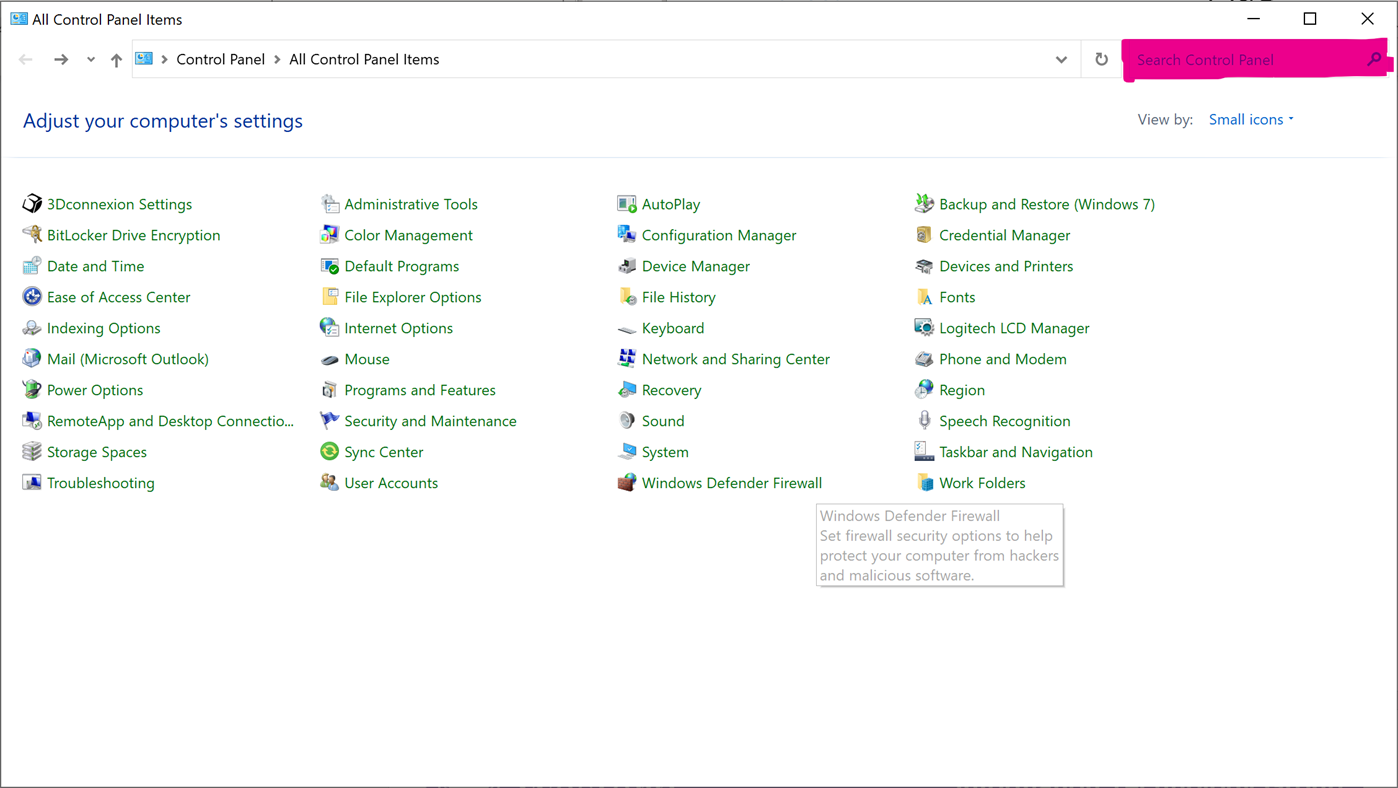Open RemoteApp and Desktop Connections link

tap(170, 421)
